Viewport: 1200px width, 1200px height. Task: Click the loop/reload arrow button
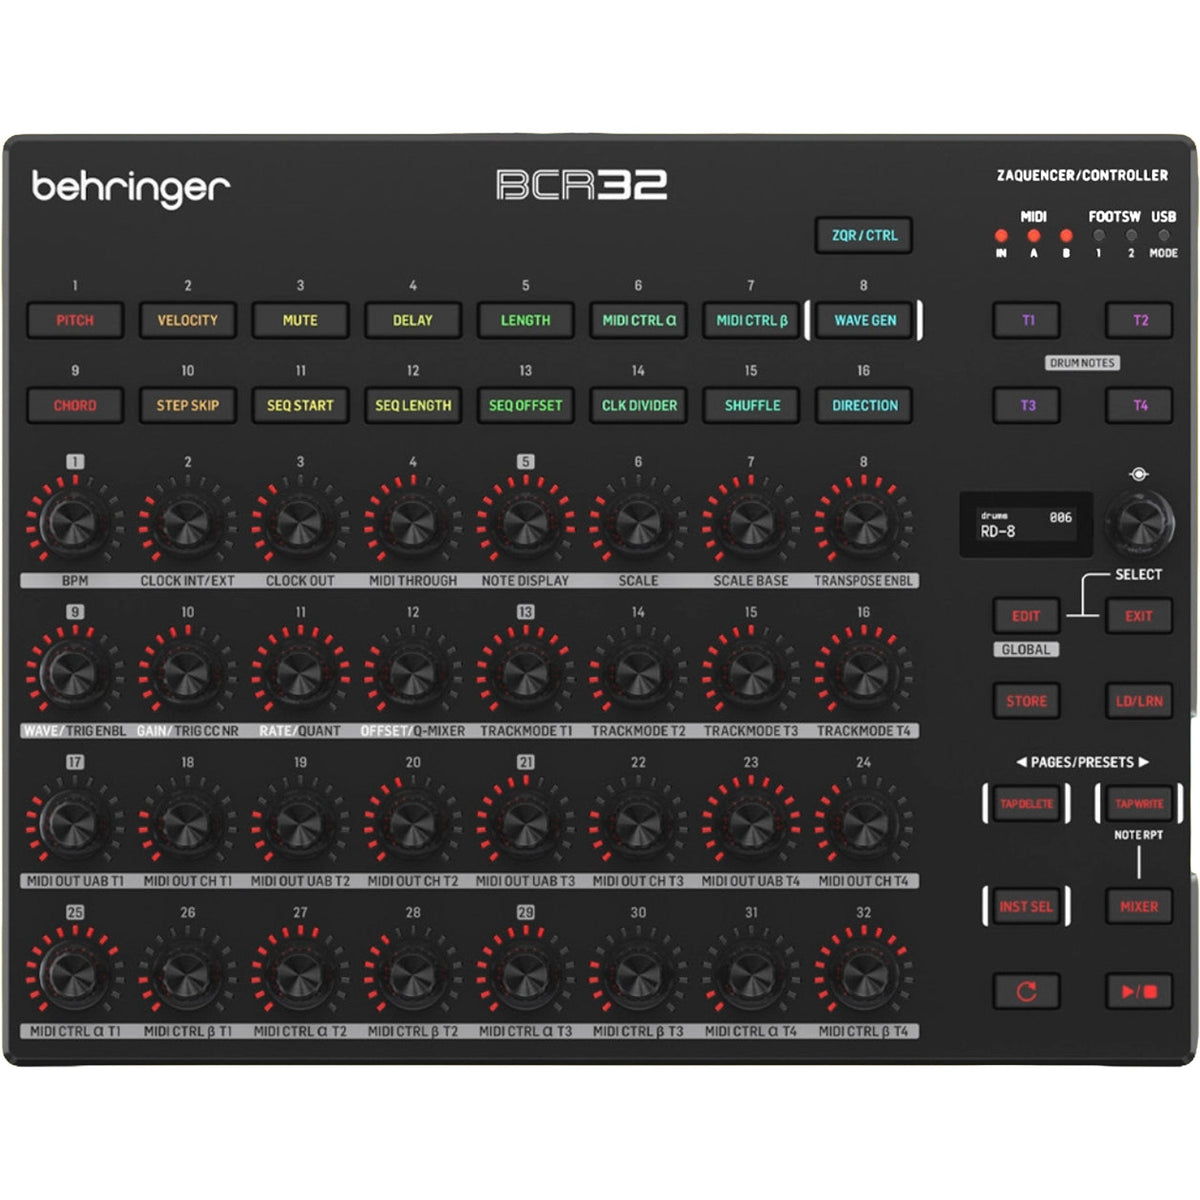coord(1026,991)
